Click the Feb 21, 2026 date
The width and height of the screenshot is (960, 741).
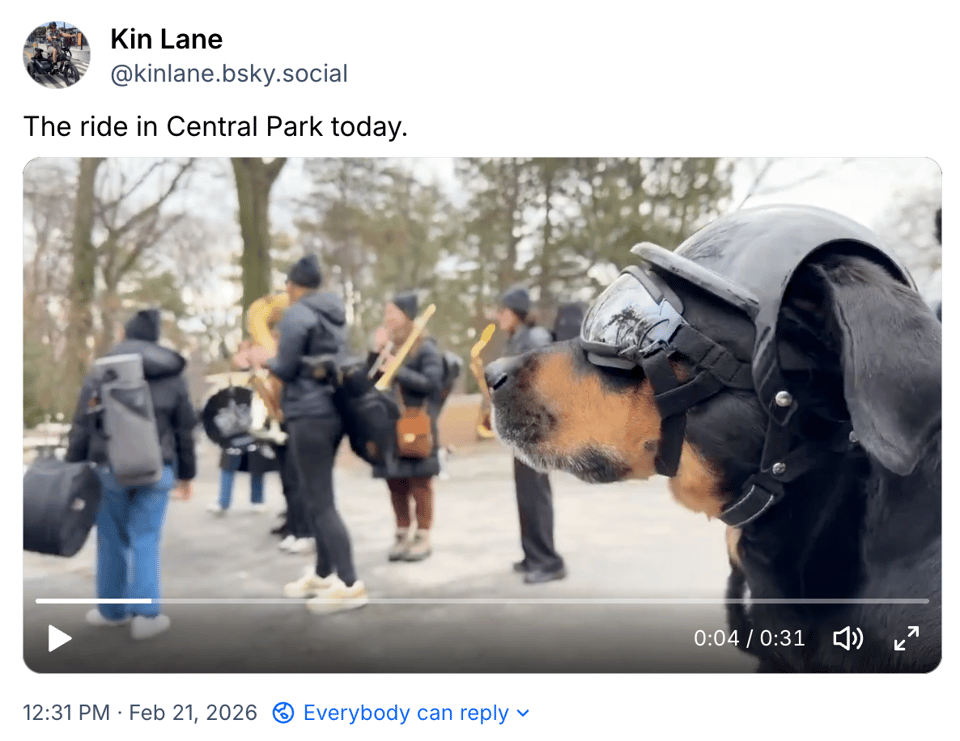[193, 713]
